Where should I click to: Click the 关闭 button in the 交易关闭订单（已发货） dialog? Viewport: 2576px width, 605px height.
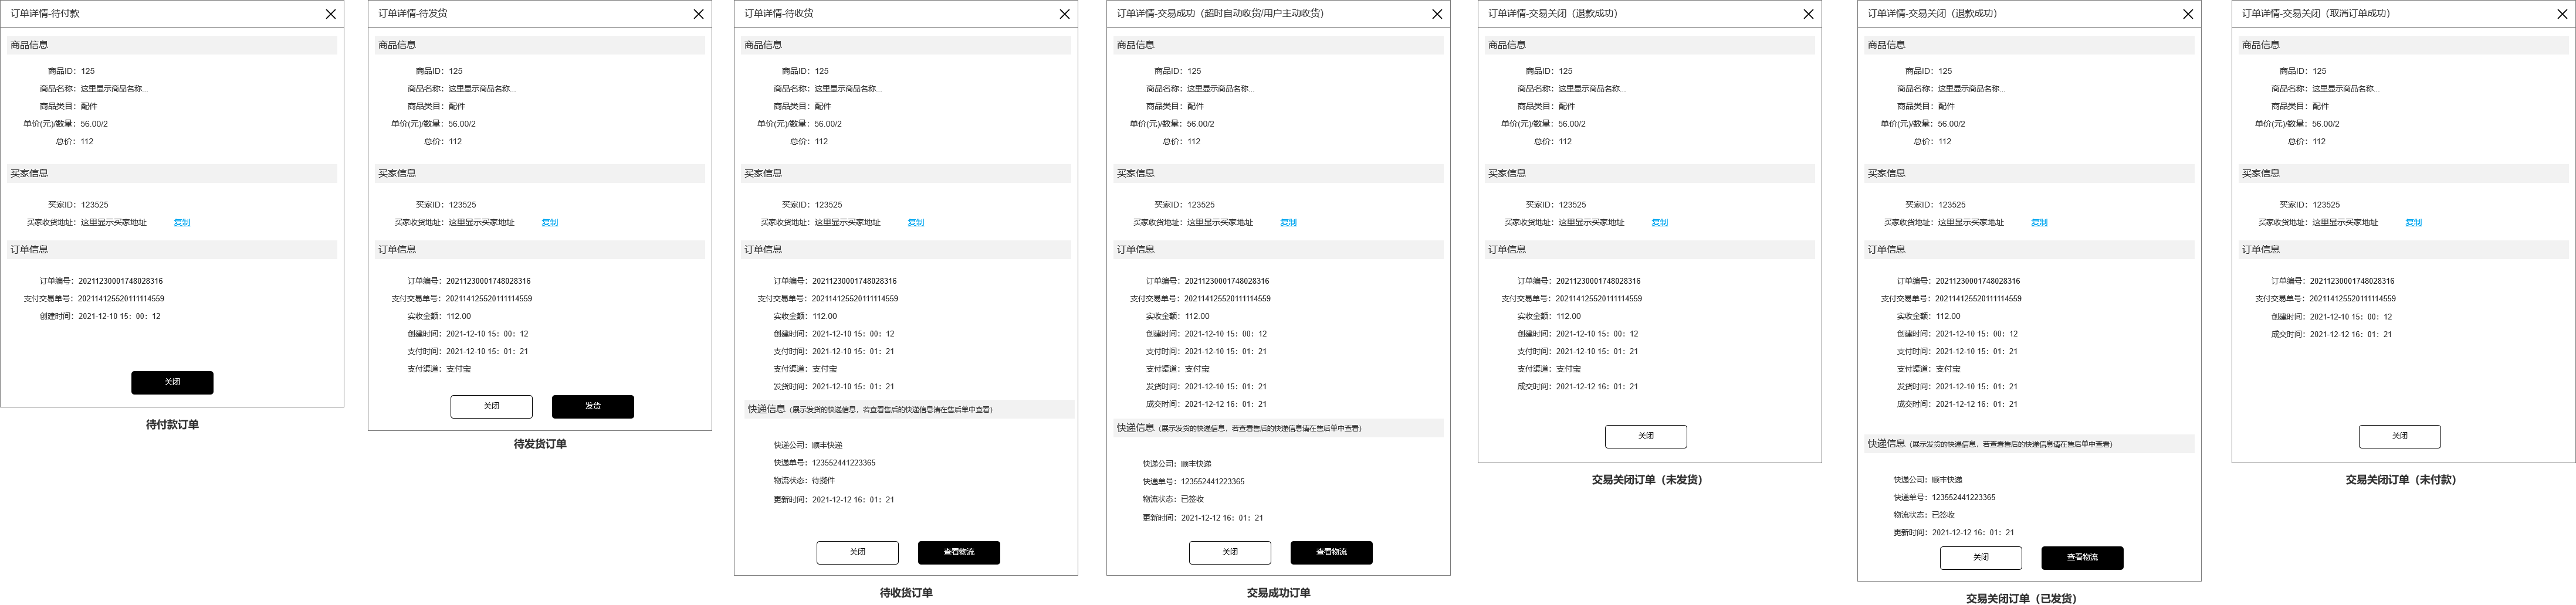coord(1981,558)
